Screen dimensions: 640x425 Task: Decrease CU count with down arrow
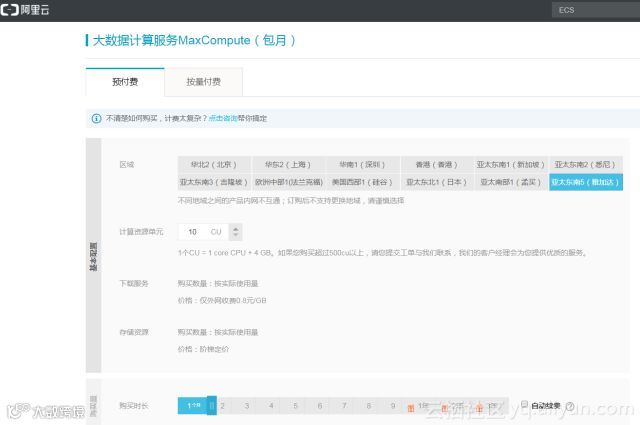[x=236, y=236]
